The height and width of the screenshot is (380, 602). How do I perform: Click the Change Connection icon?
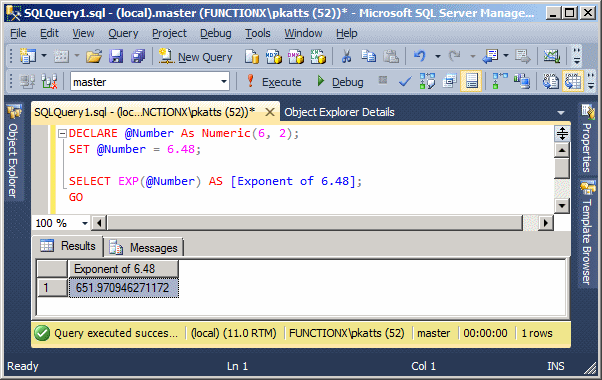click(50, 81)
